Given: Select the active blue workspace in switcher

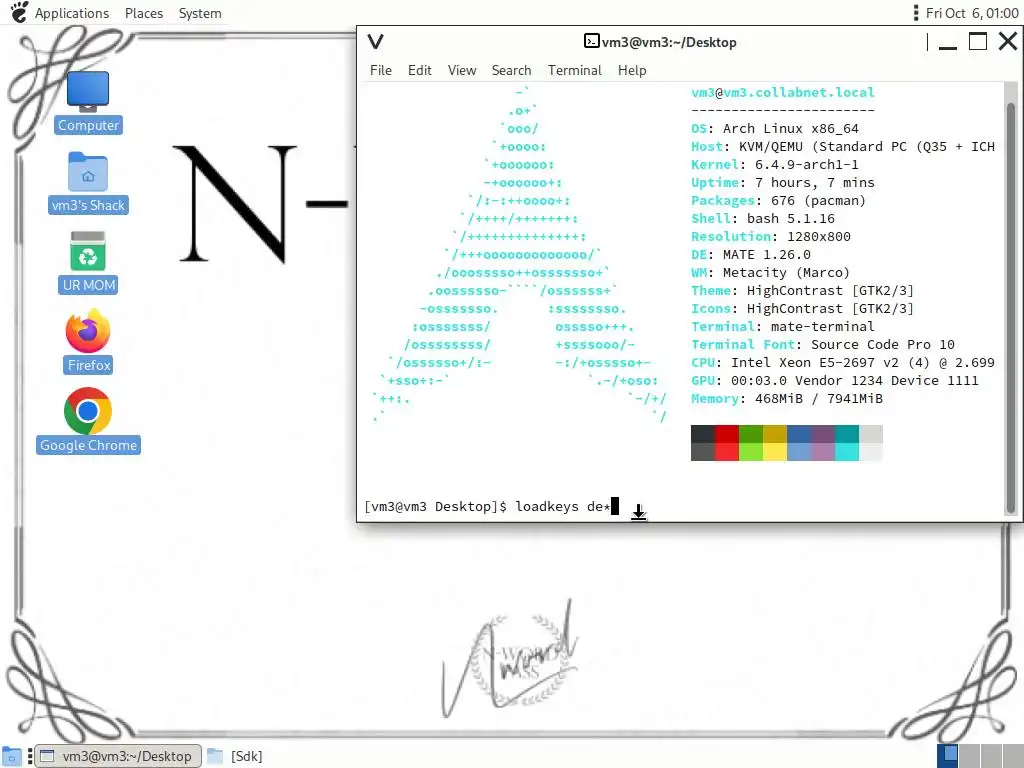Looking at the screenshot, I should (x=947, y=756).
